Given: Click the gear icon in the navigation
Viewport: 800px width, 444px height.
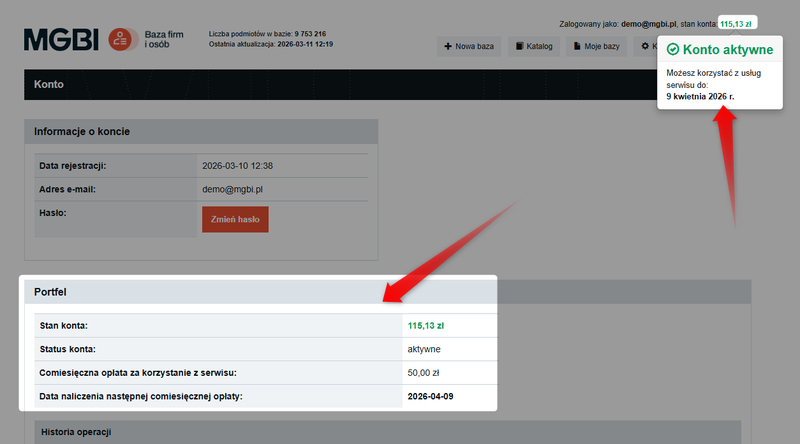Looking at the screenshot, I should tap(644, 46).
